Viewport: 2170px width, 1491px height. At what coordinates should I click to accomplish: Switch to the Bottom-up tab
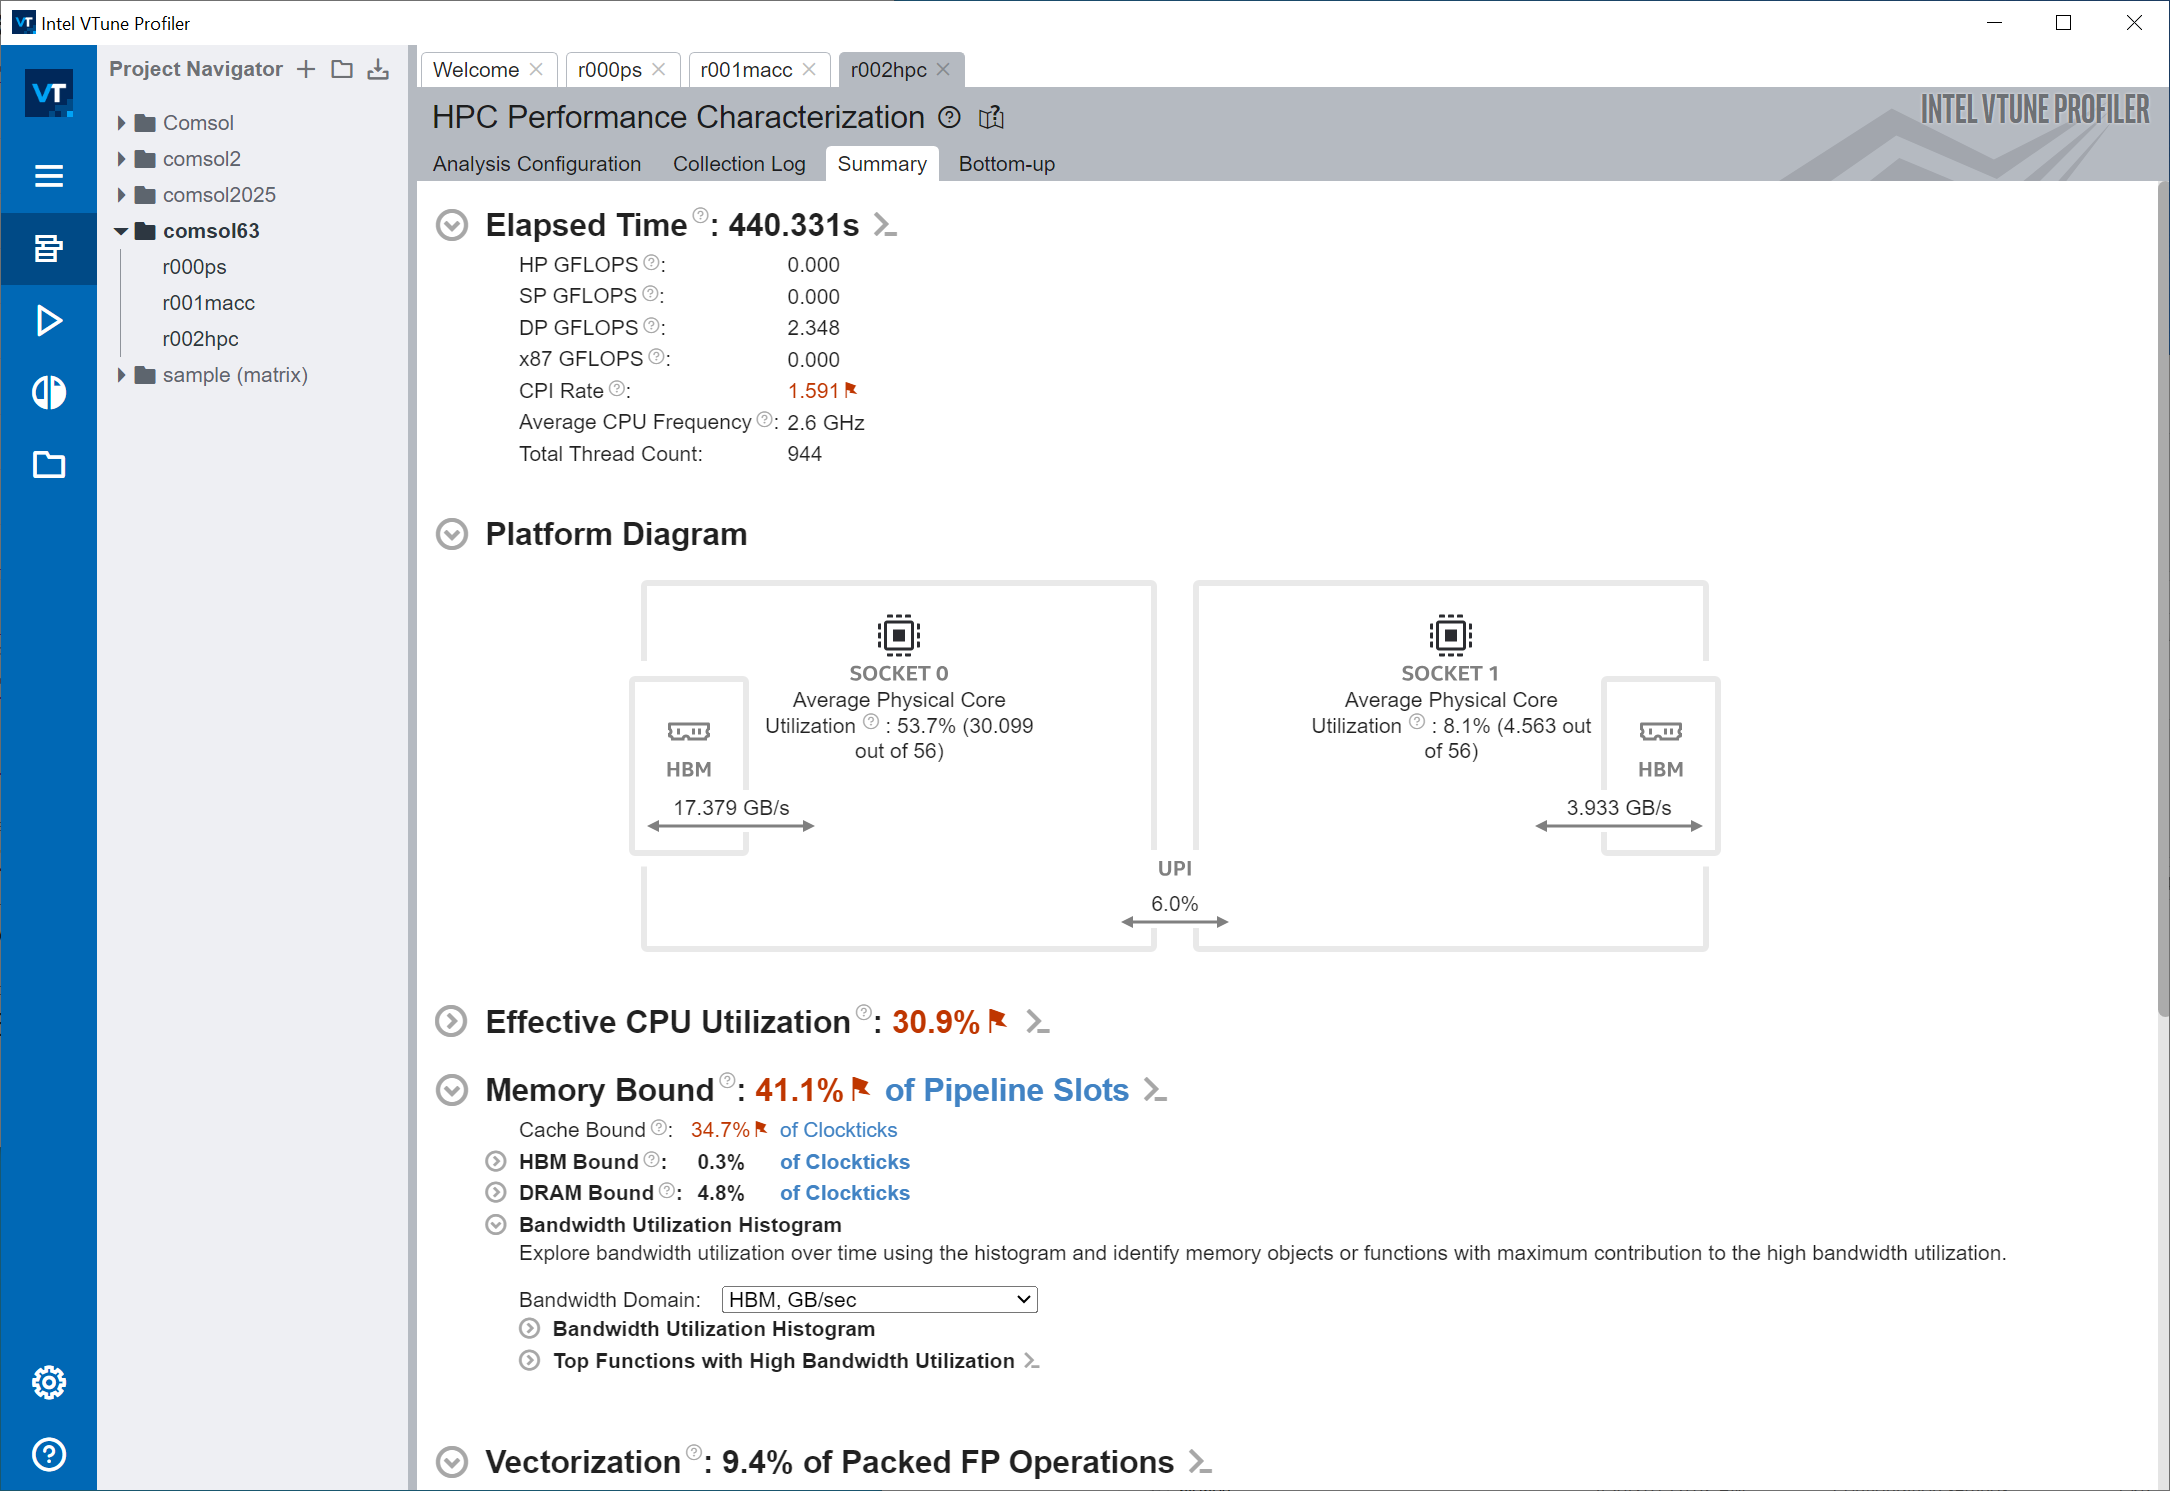coord(1006,164)
